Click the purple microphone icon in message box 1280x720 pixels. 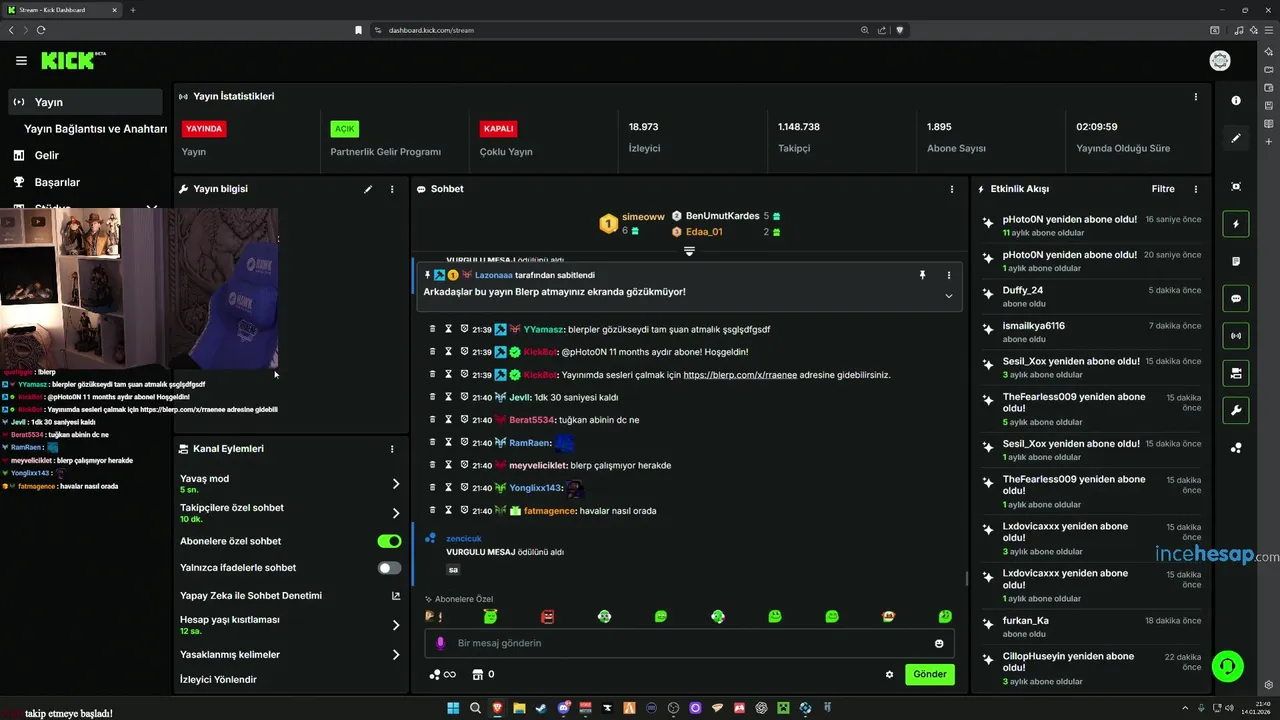[x=441, y=643]
